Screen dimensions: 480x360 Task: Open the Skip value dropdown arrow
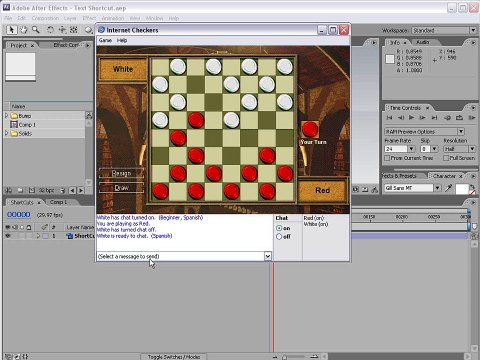click(x=434, y=149)
